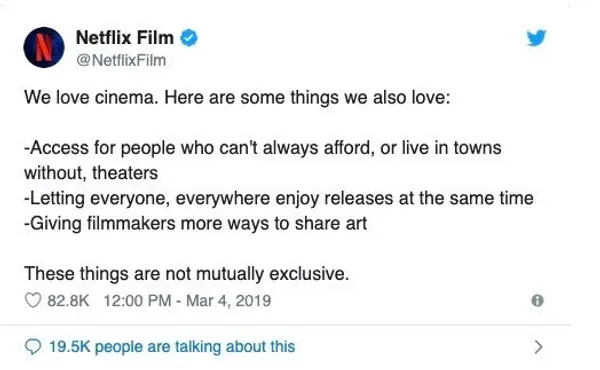Screen dimensions: 600x370
Task: Open the Netflix Film profile avatar
Action: click(44, 47)
